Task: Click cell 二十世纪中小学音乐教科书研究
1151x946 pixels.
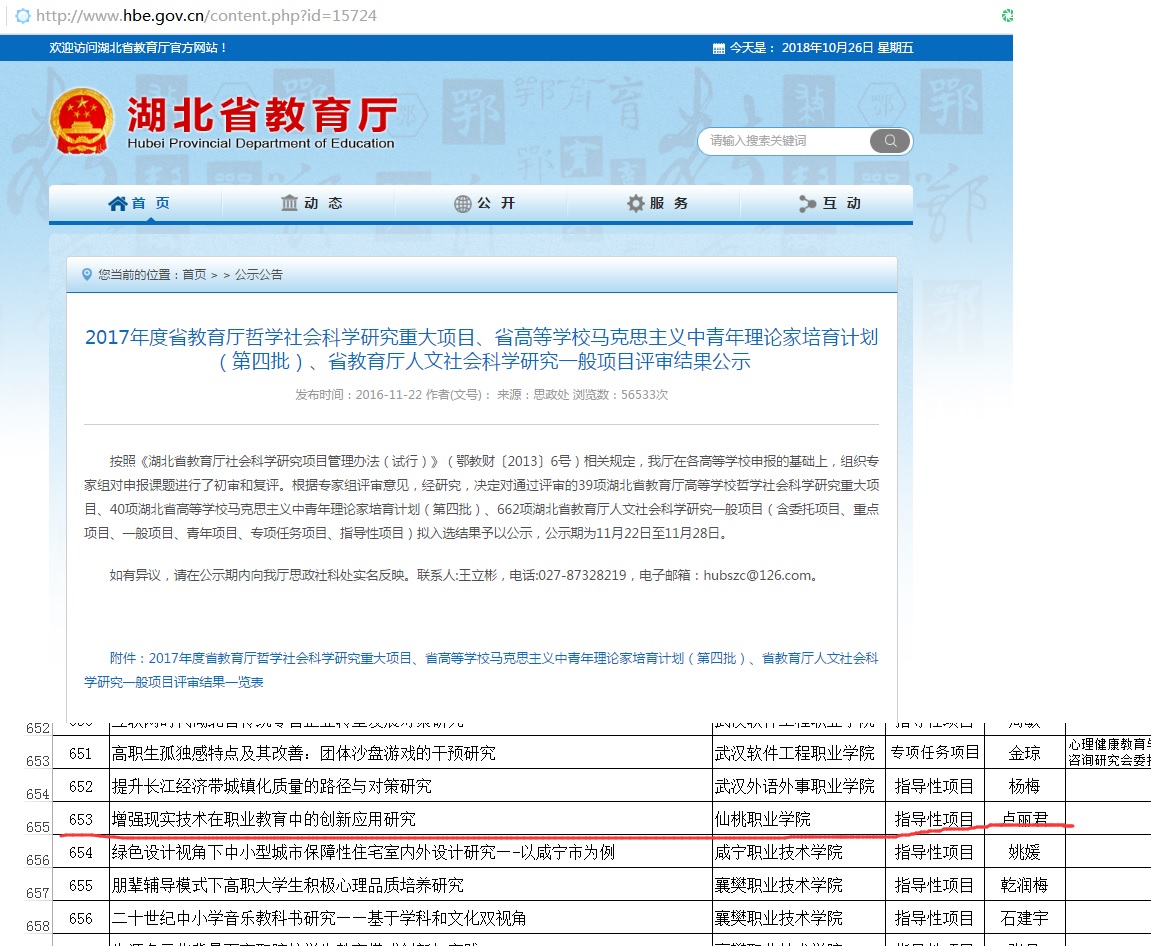Action: [x=410, y=918]
